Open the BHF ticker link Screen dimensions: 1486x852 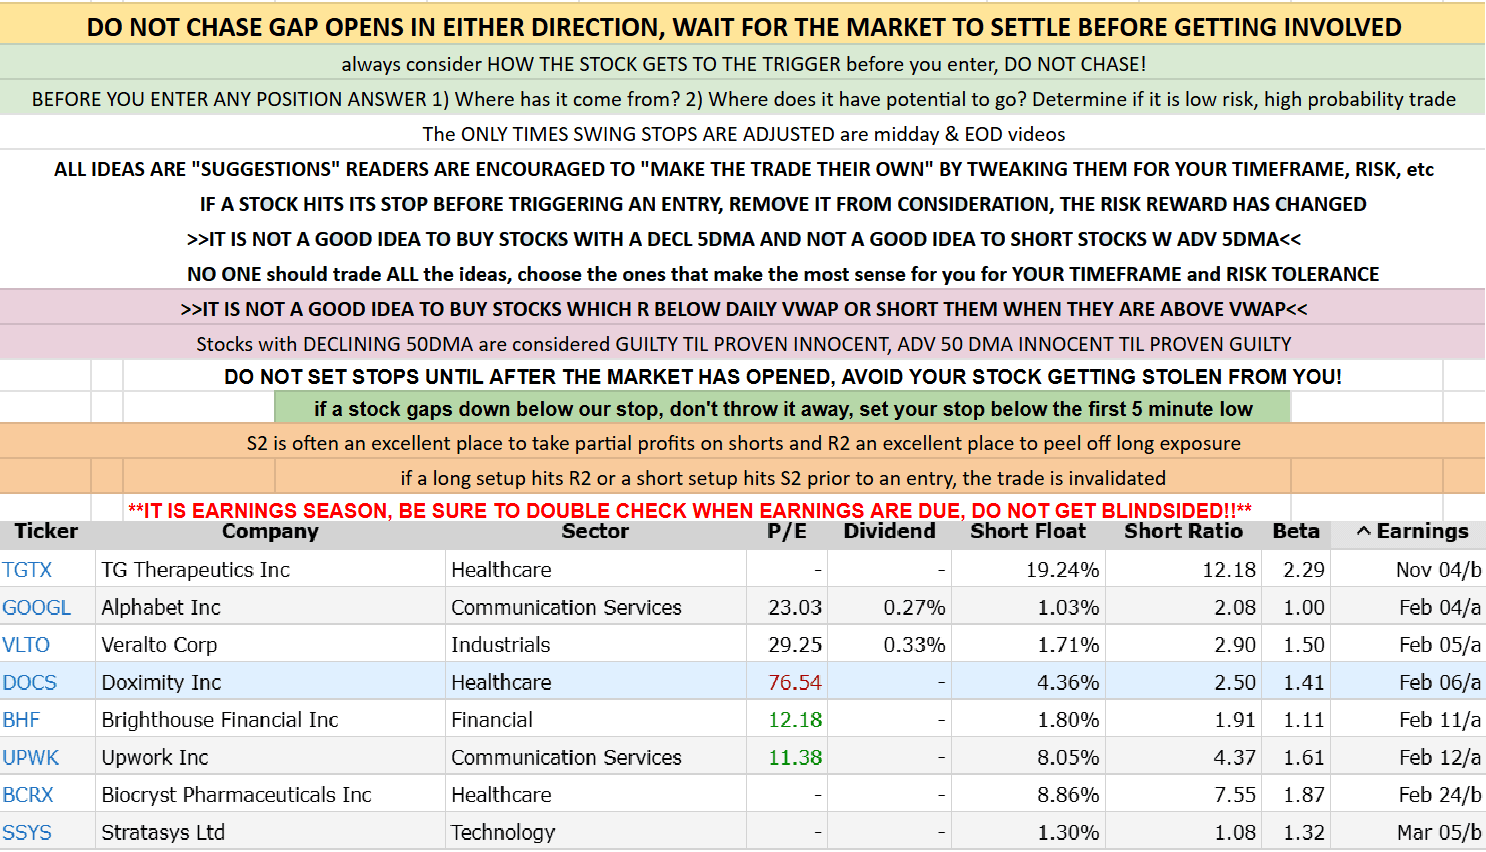tap(21, 720)
